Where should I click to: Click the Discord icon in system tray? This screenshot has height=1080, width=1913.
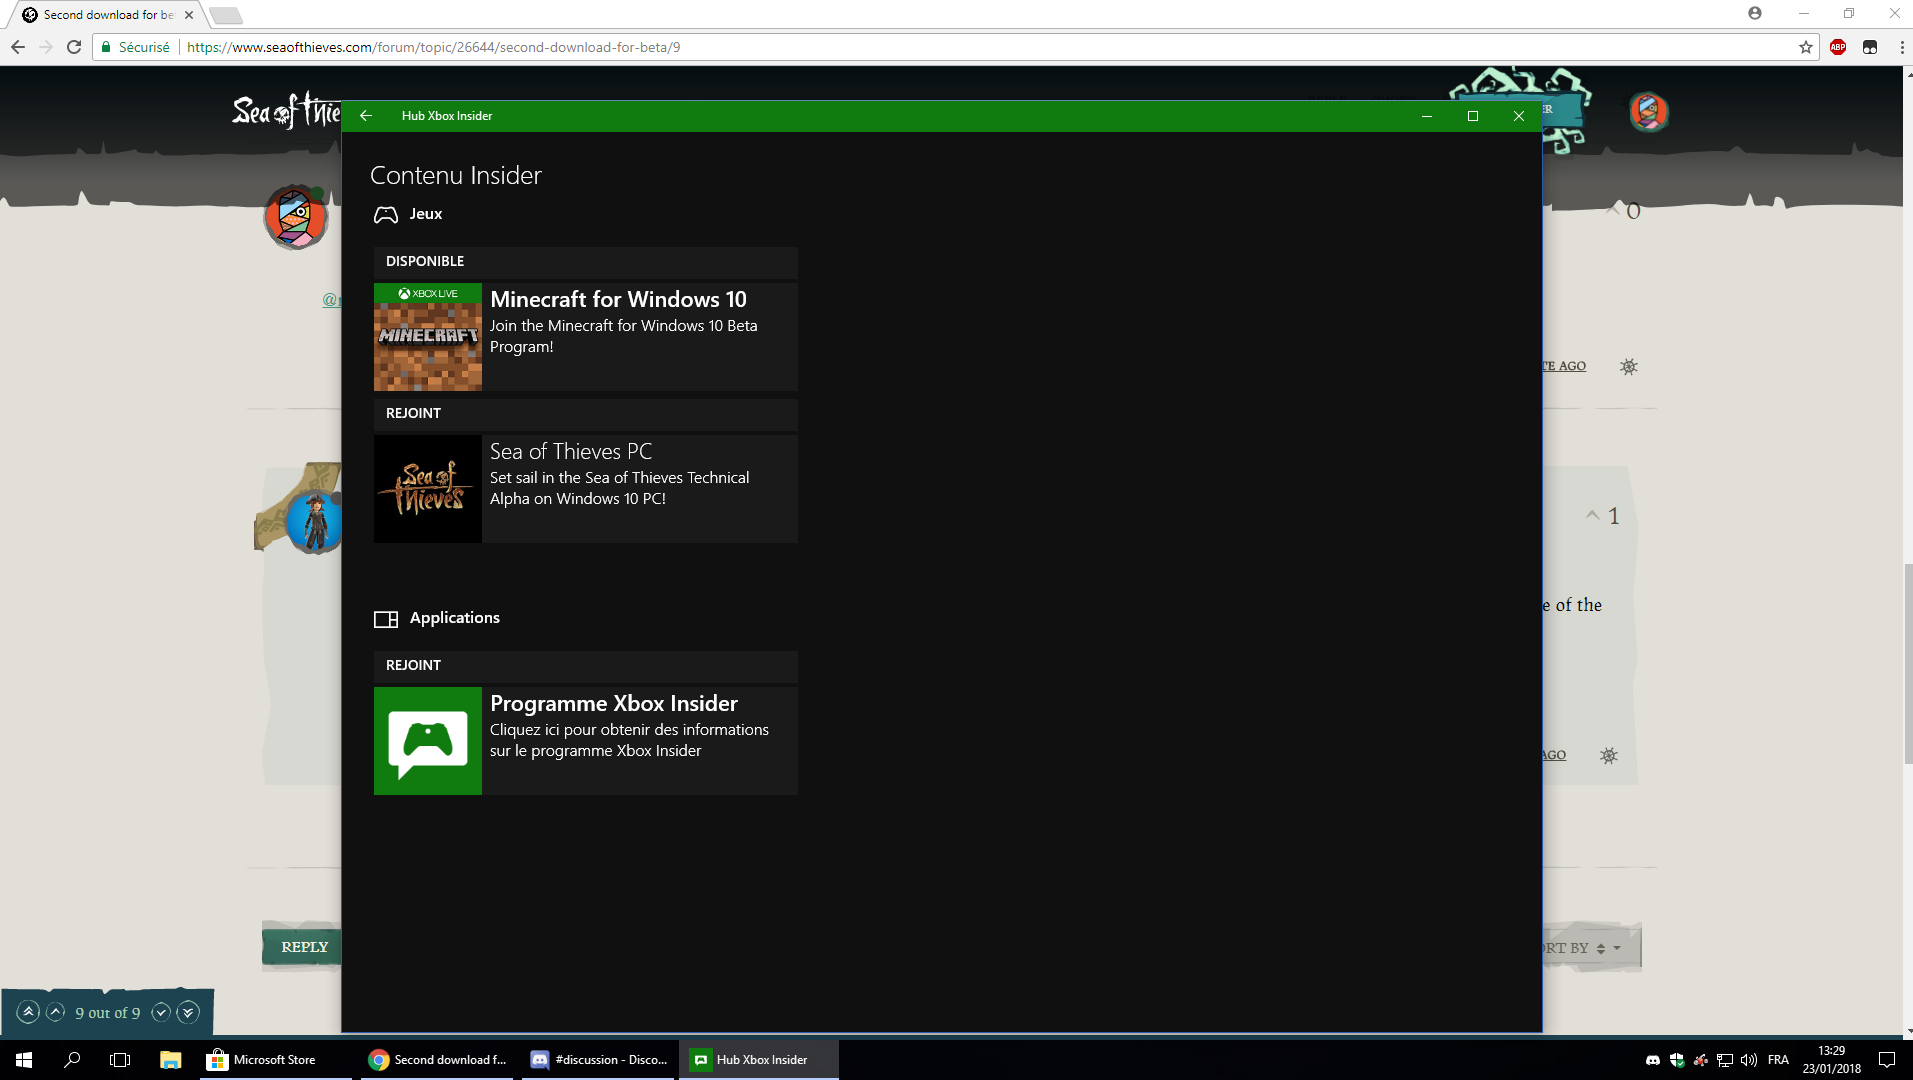tap(1653, 1060)
